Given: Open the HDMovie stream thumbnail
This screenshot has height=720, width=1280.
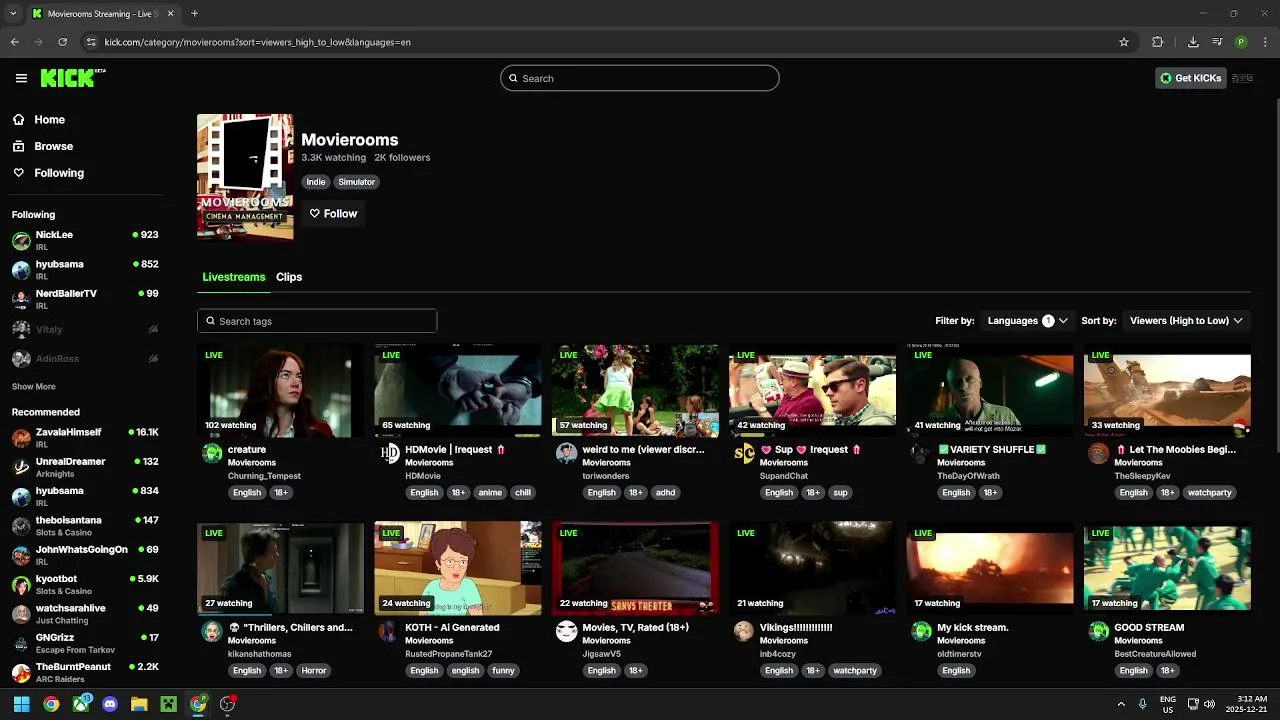Looking at the screenshot, I should [458, 391].
